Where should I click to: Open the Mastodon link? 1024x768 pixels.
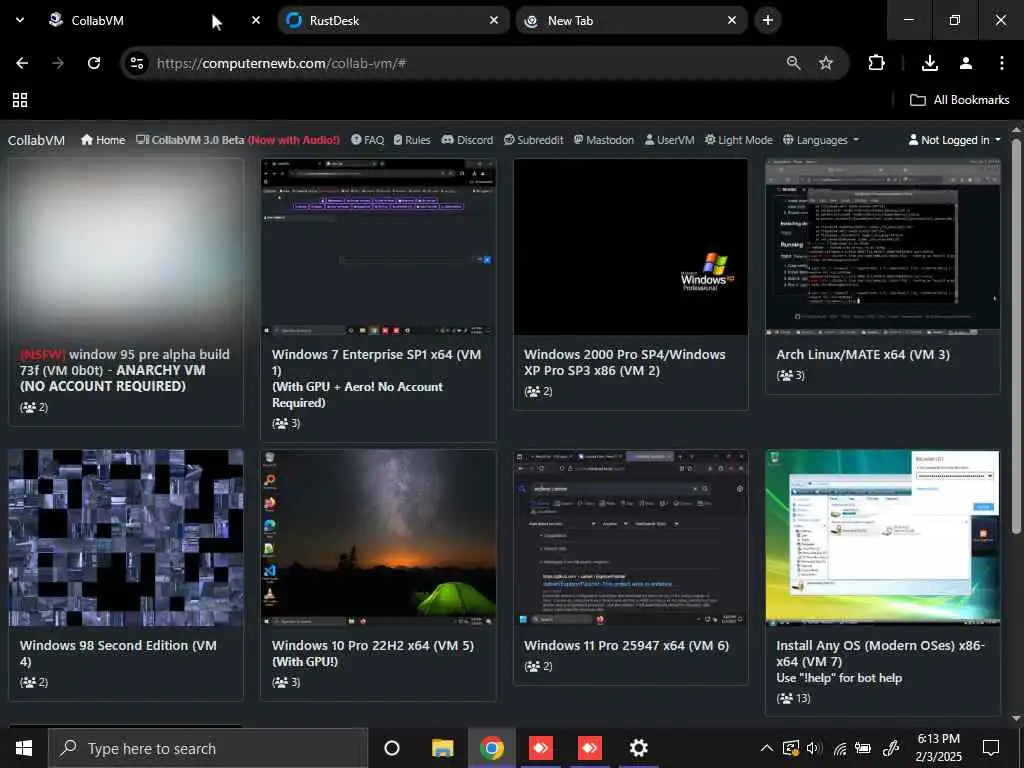coord(604,140)
